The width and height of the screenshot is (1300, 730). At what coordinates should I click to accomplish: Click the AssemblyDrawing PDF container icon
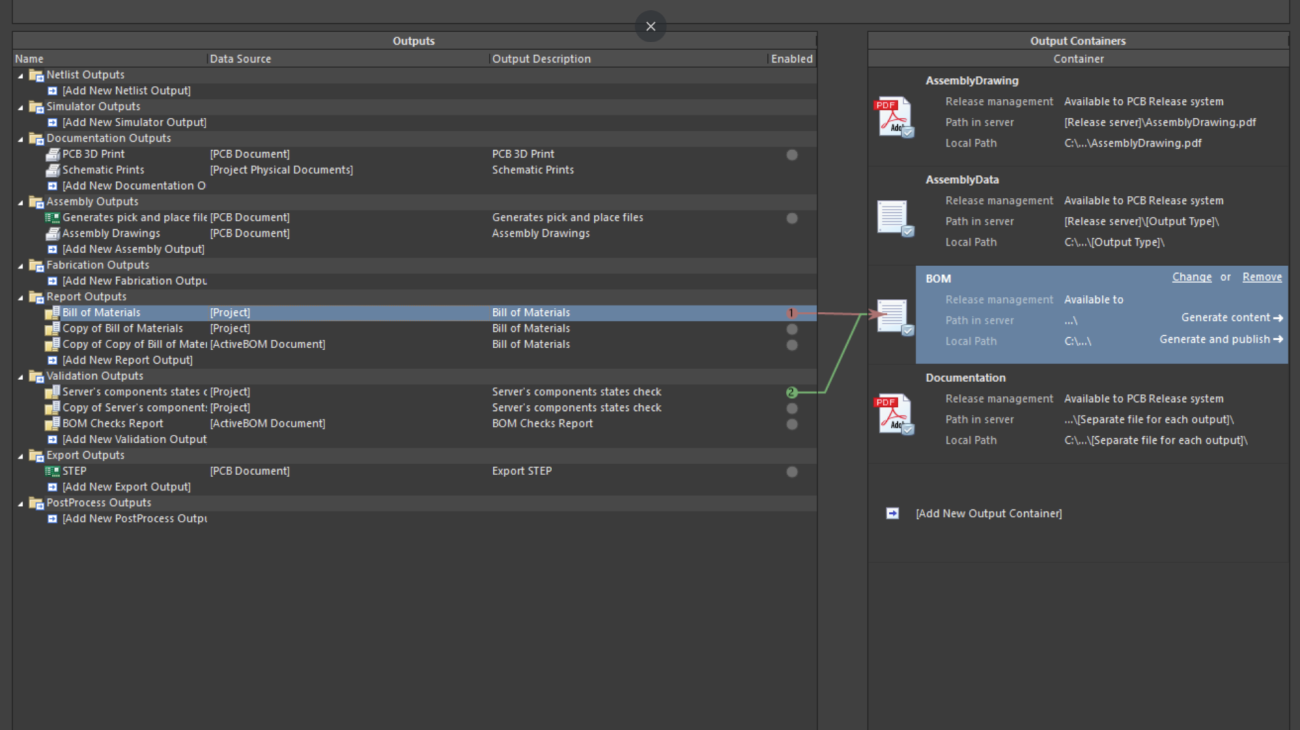pyautogui.click(x=893, y=117)
